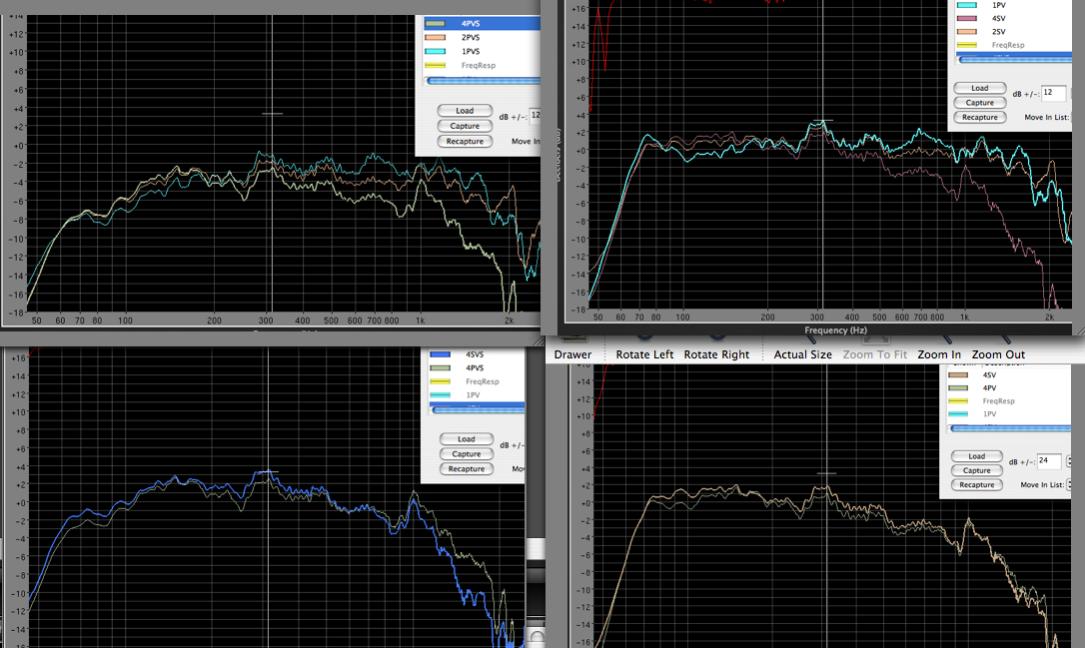The height and width of the screenshot is (648, 1085).
Task: Click the orange swatch next to 2SV
Action: (967, 31)
